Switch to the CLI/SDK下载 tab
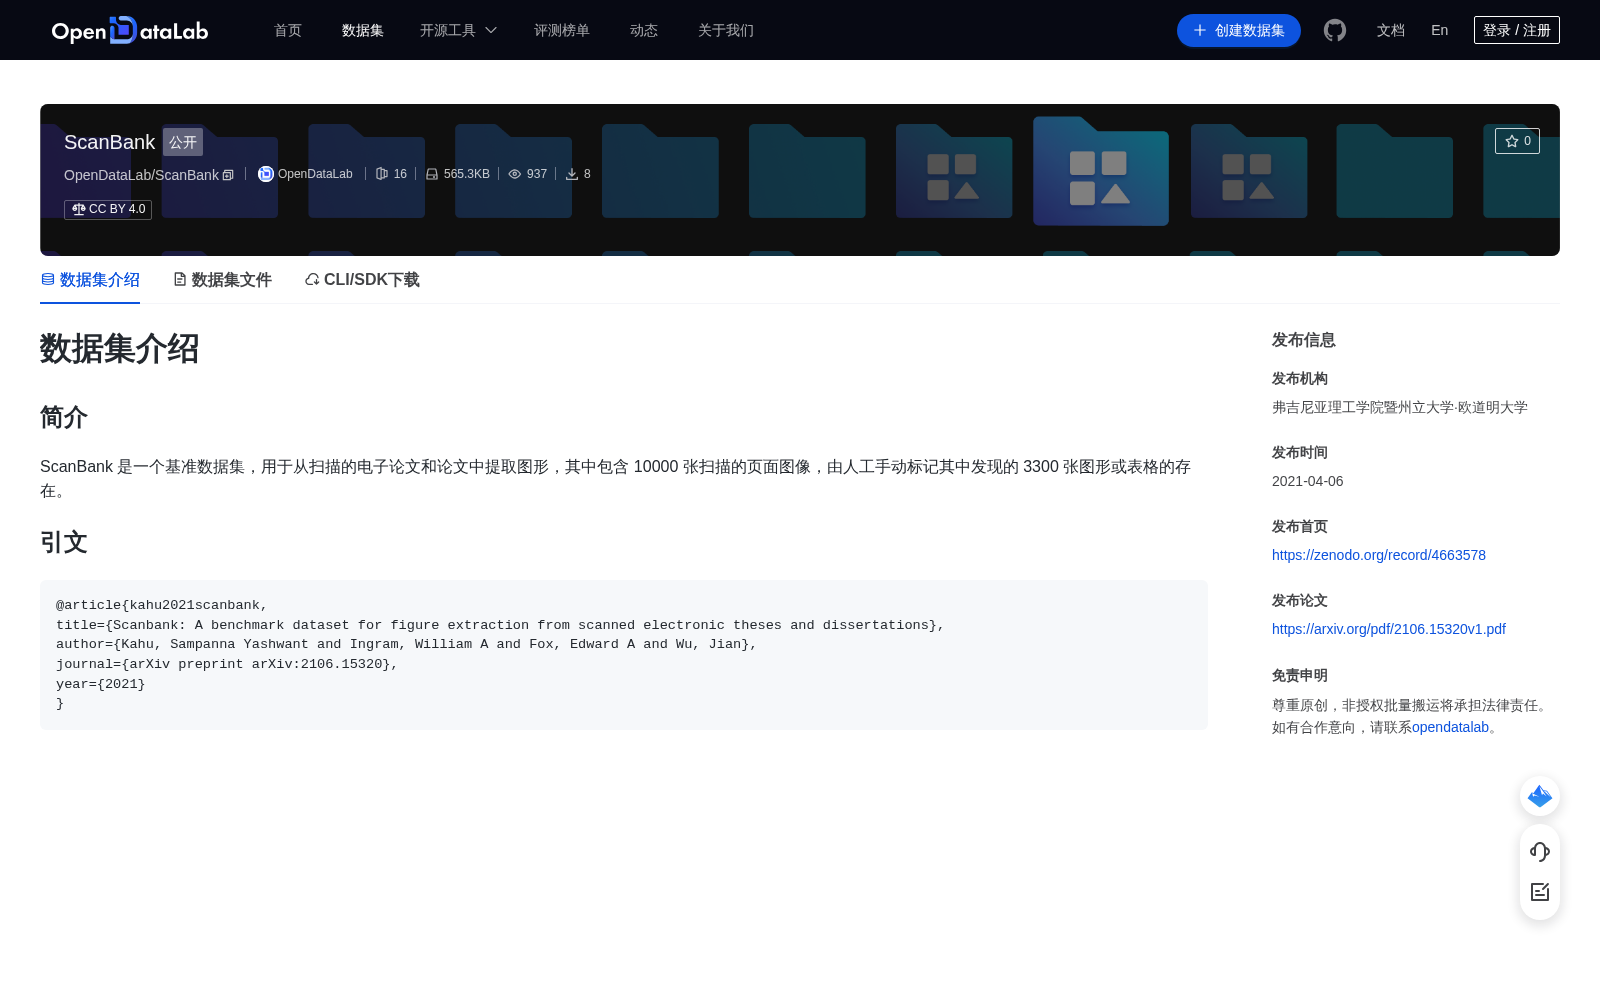The width and height of the screenshot is (1600, 1000). coord(362,280)
